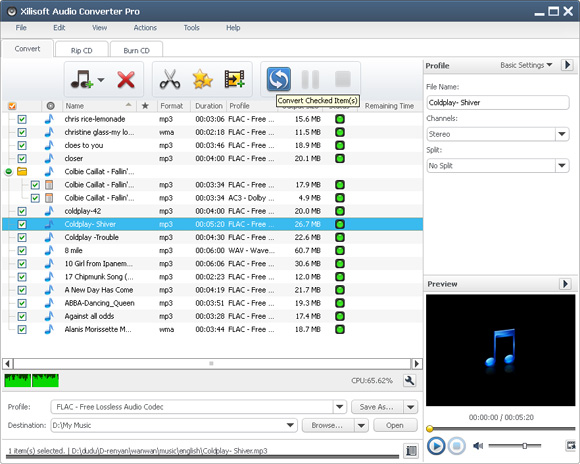Open the File menu
Screen dimensions: 580x464
click(21, 28)
